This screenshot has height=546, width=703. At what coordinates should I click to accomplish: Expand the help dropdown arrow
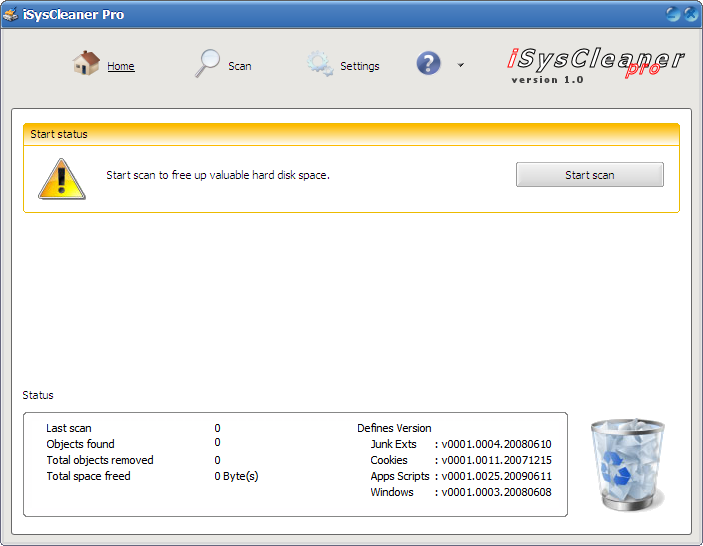click(x=461, y=66)
